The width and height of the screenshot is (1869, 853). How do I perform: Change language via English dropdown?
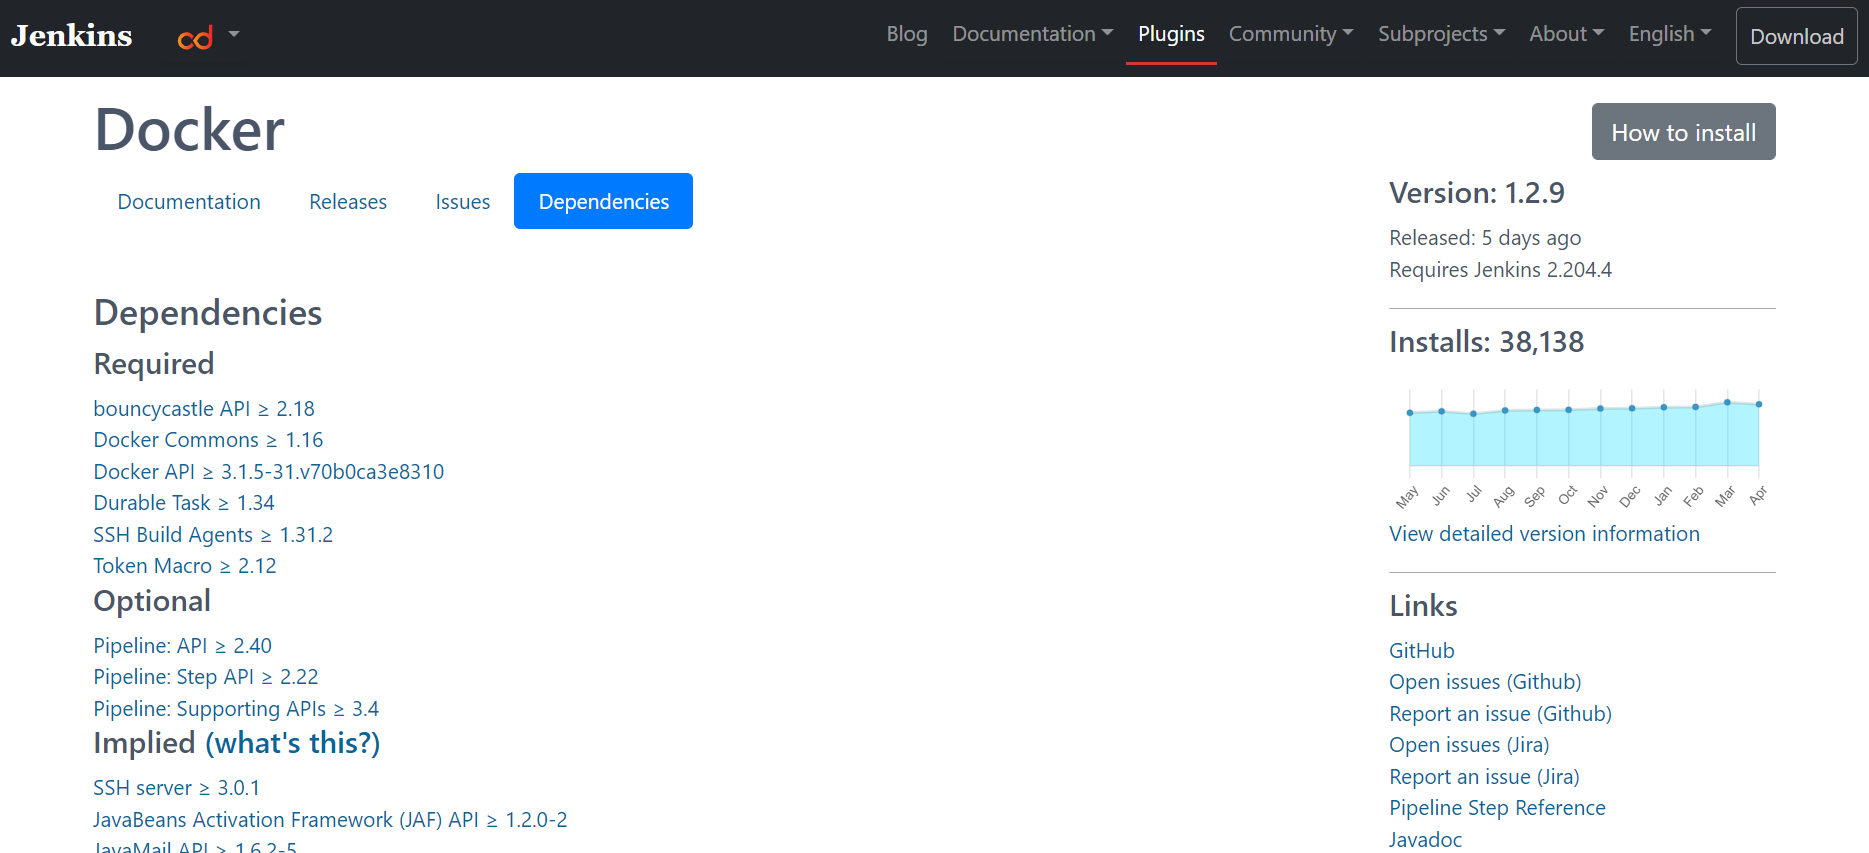pos(1669,34)
